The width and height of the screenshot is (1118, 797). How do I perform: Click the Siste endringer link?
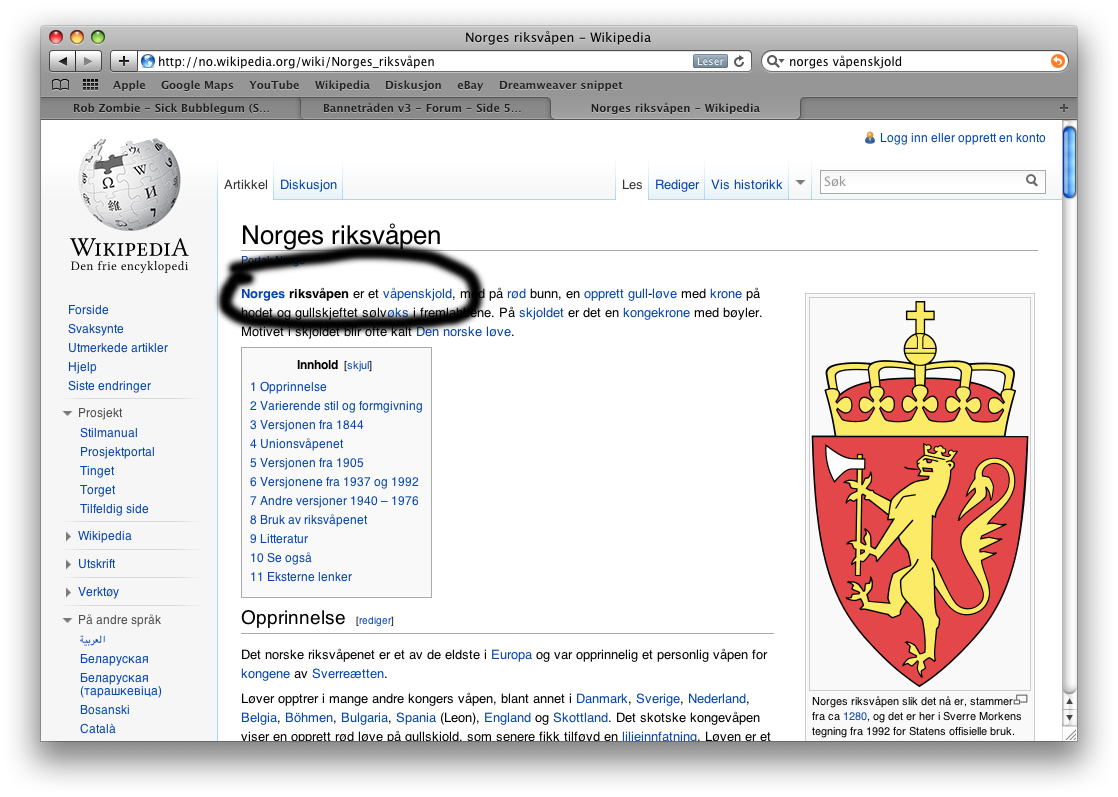coord(109,386)
